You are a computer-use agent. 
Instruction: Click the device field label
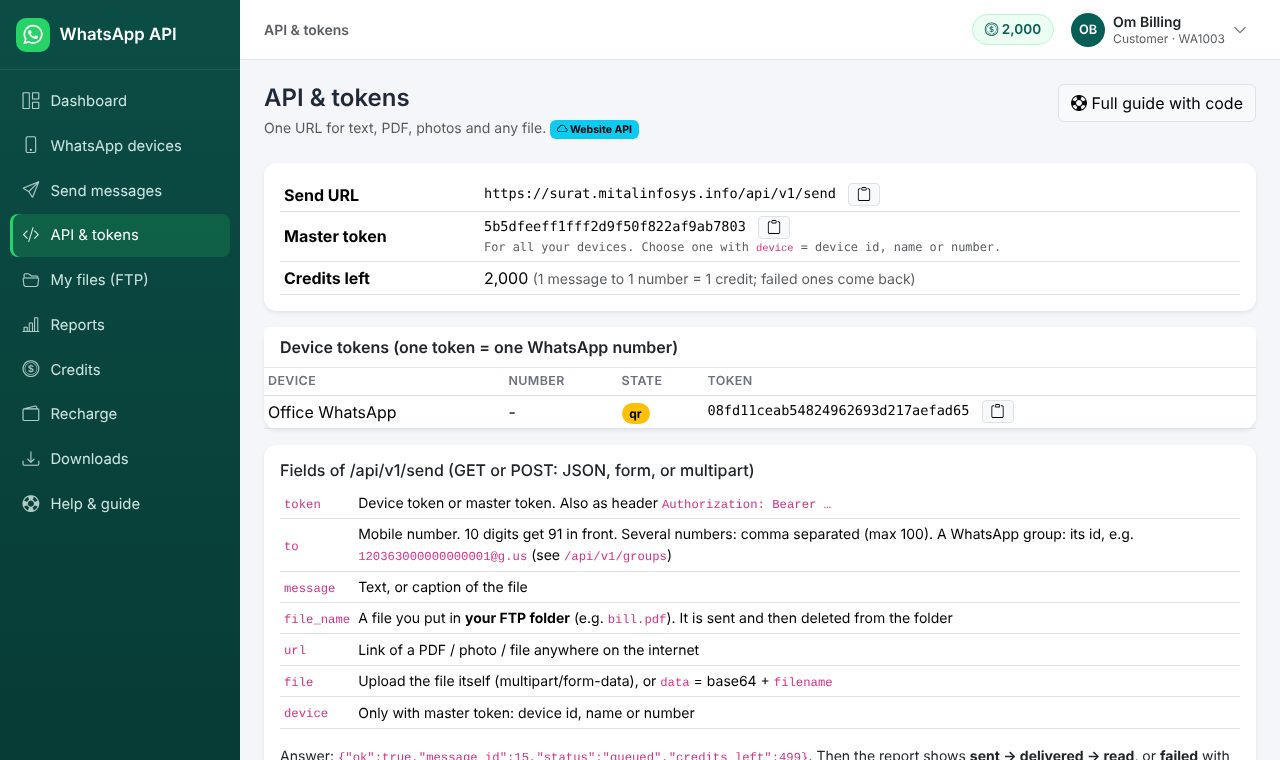(306, 714)
